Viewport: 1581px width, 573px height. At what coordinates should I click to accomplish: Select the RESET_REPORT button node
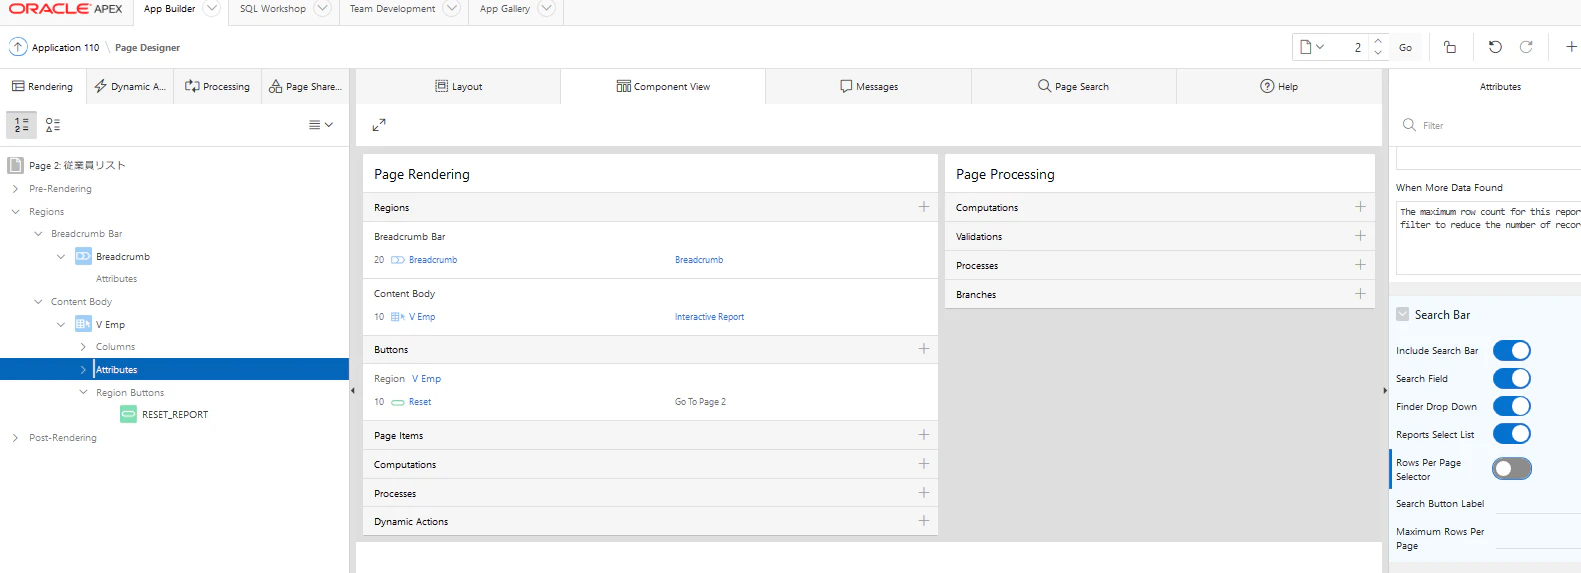(174, 415)
